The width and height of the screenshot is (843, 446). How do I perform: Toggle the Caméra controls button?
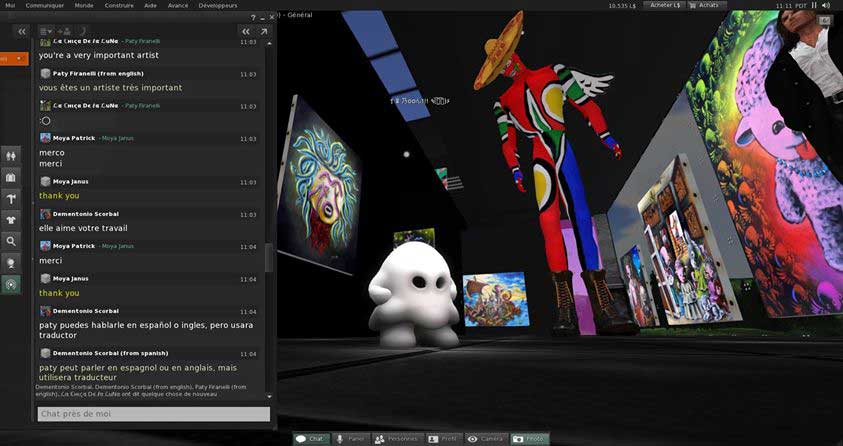coord(485,439)
